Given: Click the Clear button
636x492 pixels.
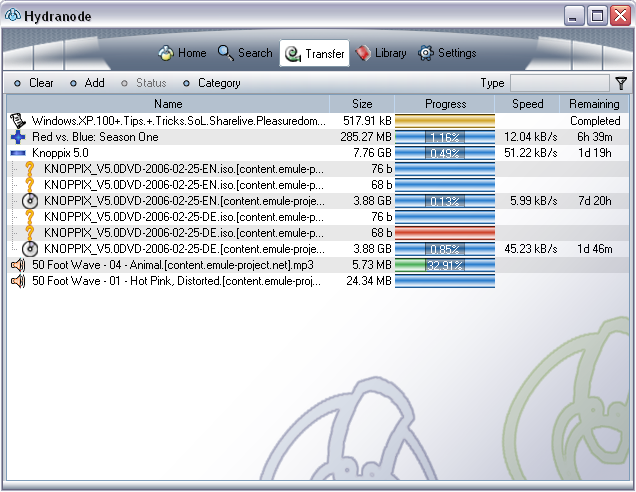Looking at the screenshot, I should click(34, 83).
